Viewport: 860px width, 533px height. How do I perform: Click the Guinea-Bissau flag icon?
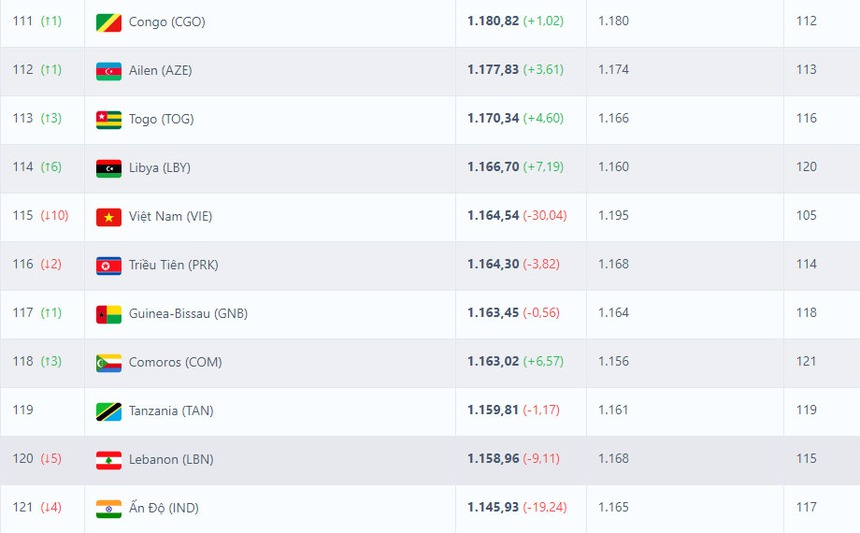pyautogui.click(x=108, y=314)
